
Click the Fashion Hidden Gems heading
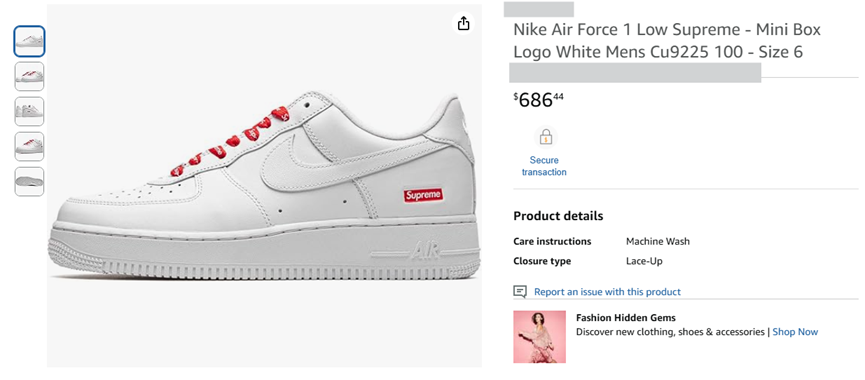(626, 318)
